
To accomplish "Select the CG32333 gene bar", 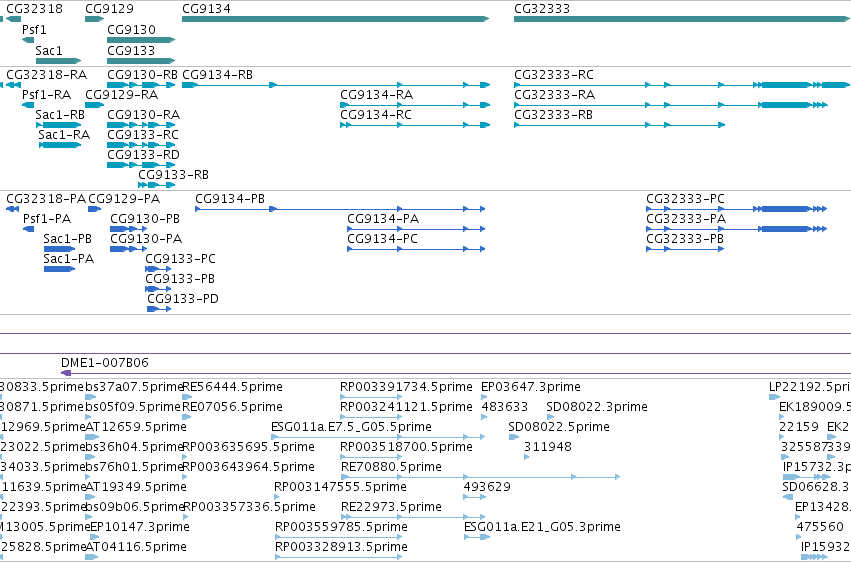I will [682, 19].
